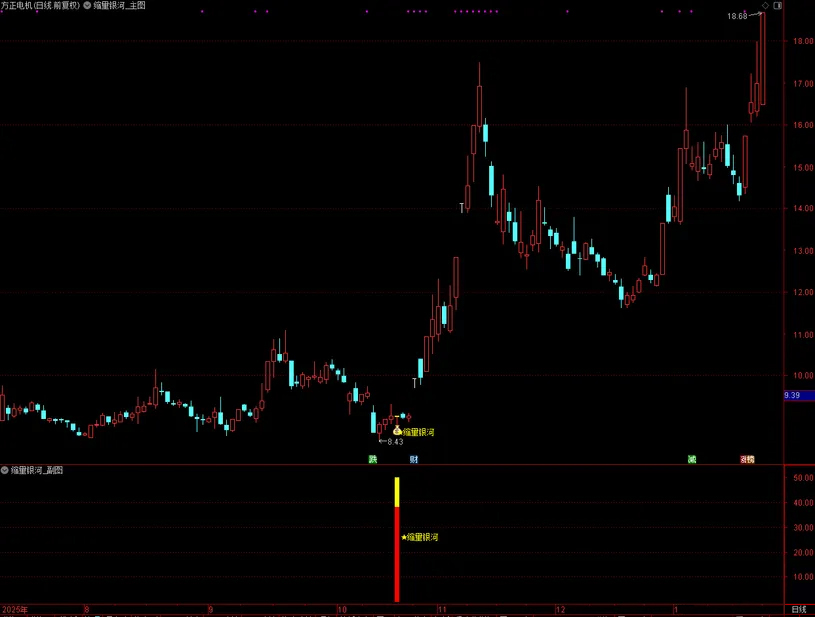Screen dimensions: 815x617
Task: Select the 2025年 label on time axis
Action: (15, 609)
